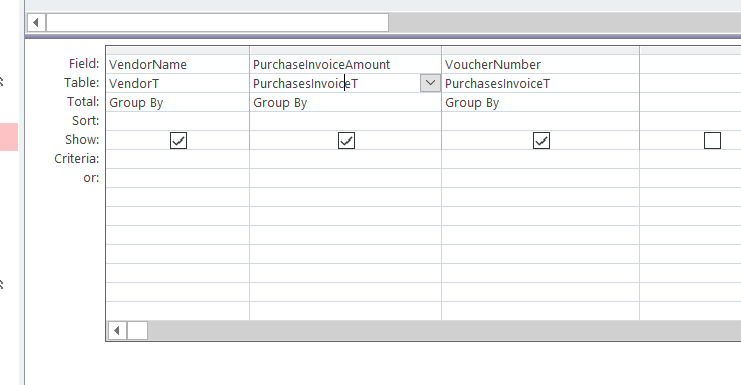The width and height of the screenshot is (741, 385).
Task: Click Criteria cell under VoucherNumber column
Action: click(x=540, y=159)
